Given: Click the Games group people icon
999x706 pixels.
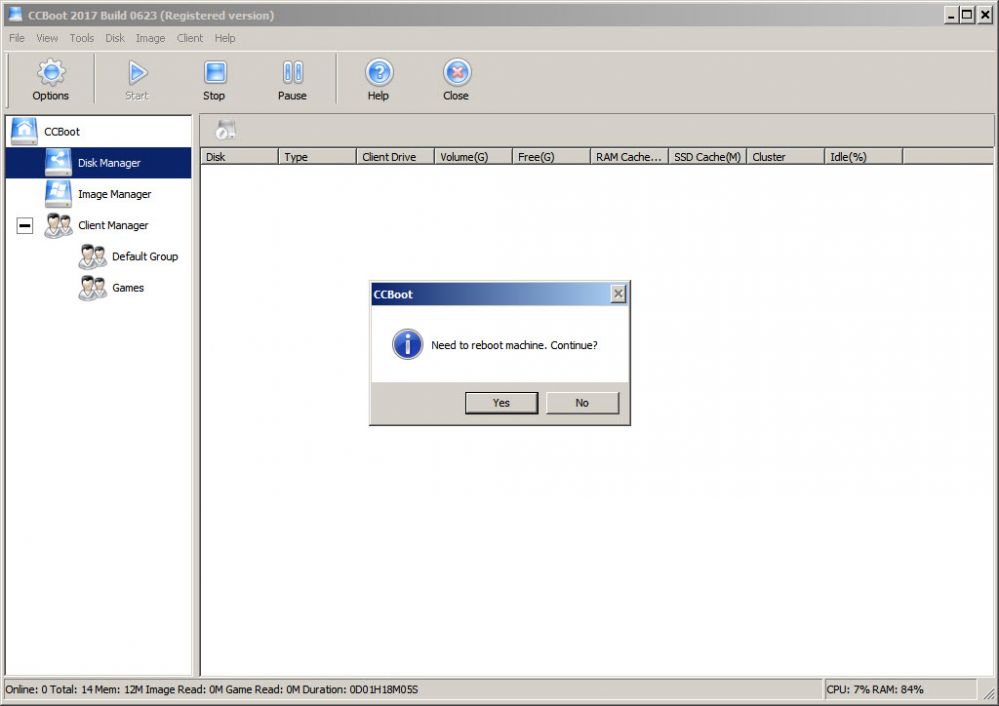Looking at the screenshot, I should (92, 287).
